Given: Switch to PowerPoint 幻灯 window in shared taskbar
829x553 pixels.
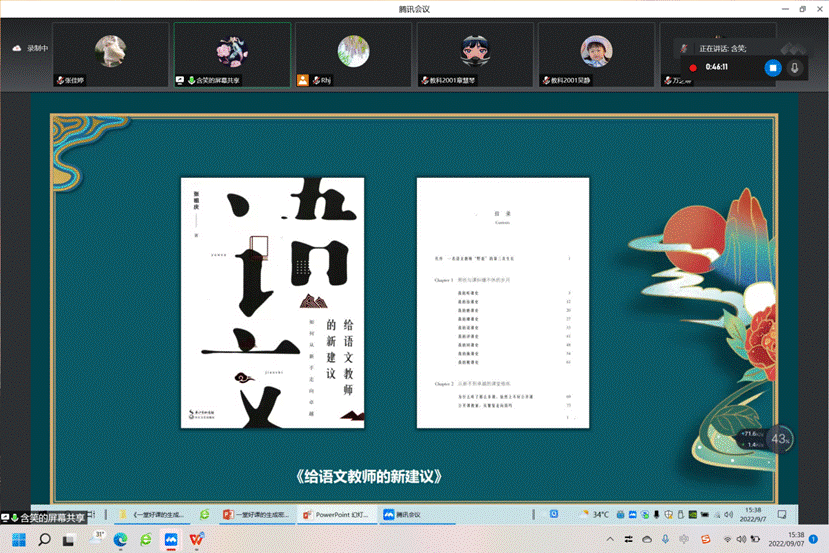Looking at the screenshot, I should [x=337, y=514].
